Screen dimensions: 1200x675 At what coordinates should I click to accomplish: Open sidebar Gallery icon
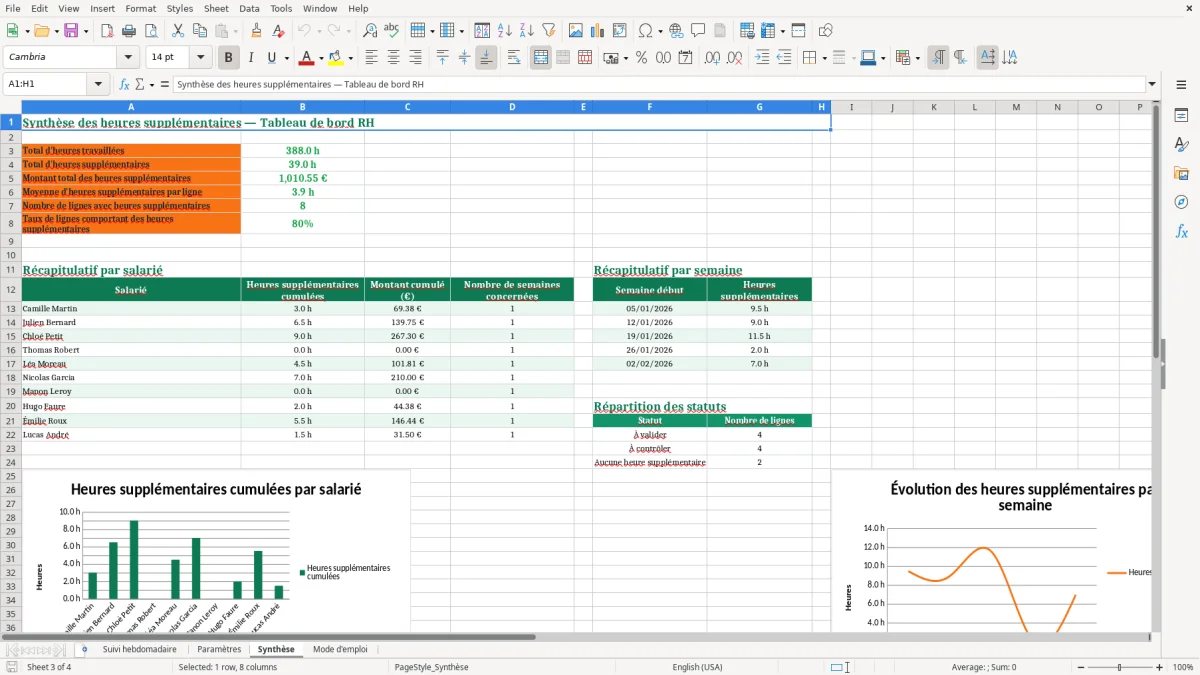(1181, 174)
